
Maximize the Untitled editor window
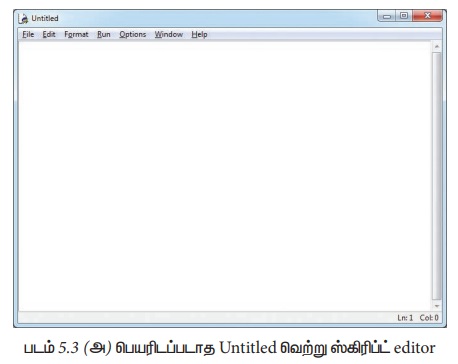(404, 16)
